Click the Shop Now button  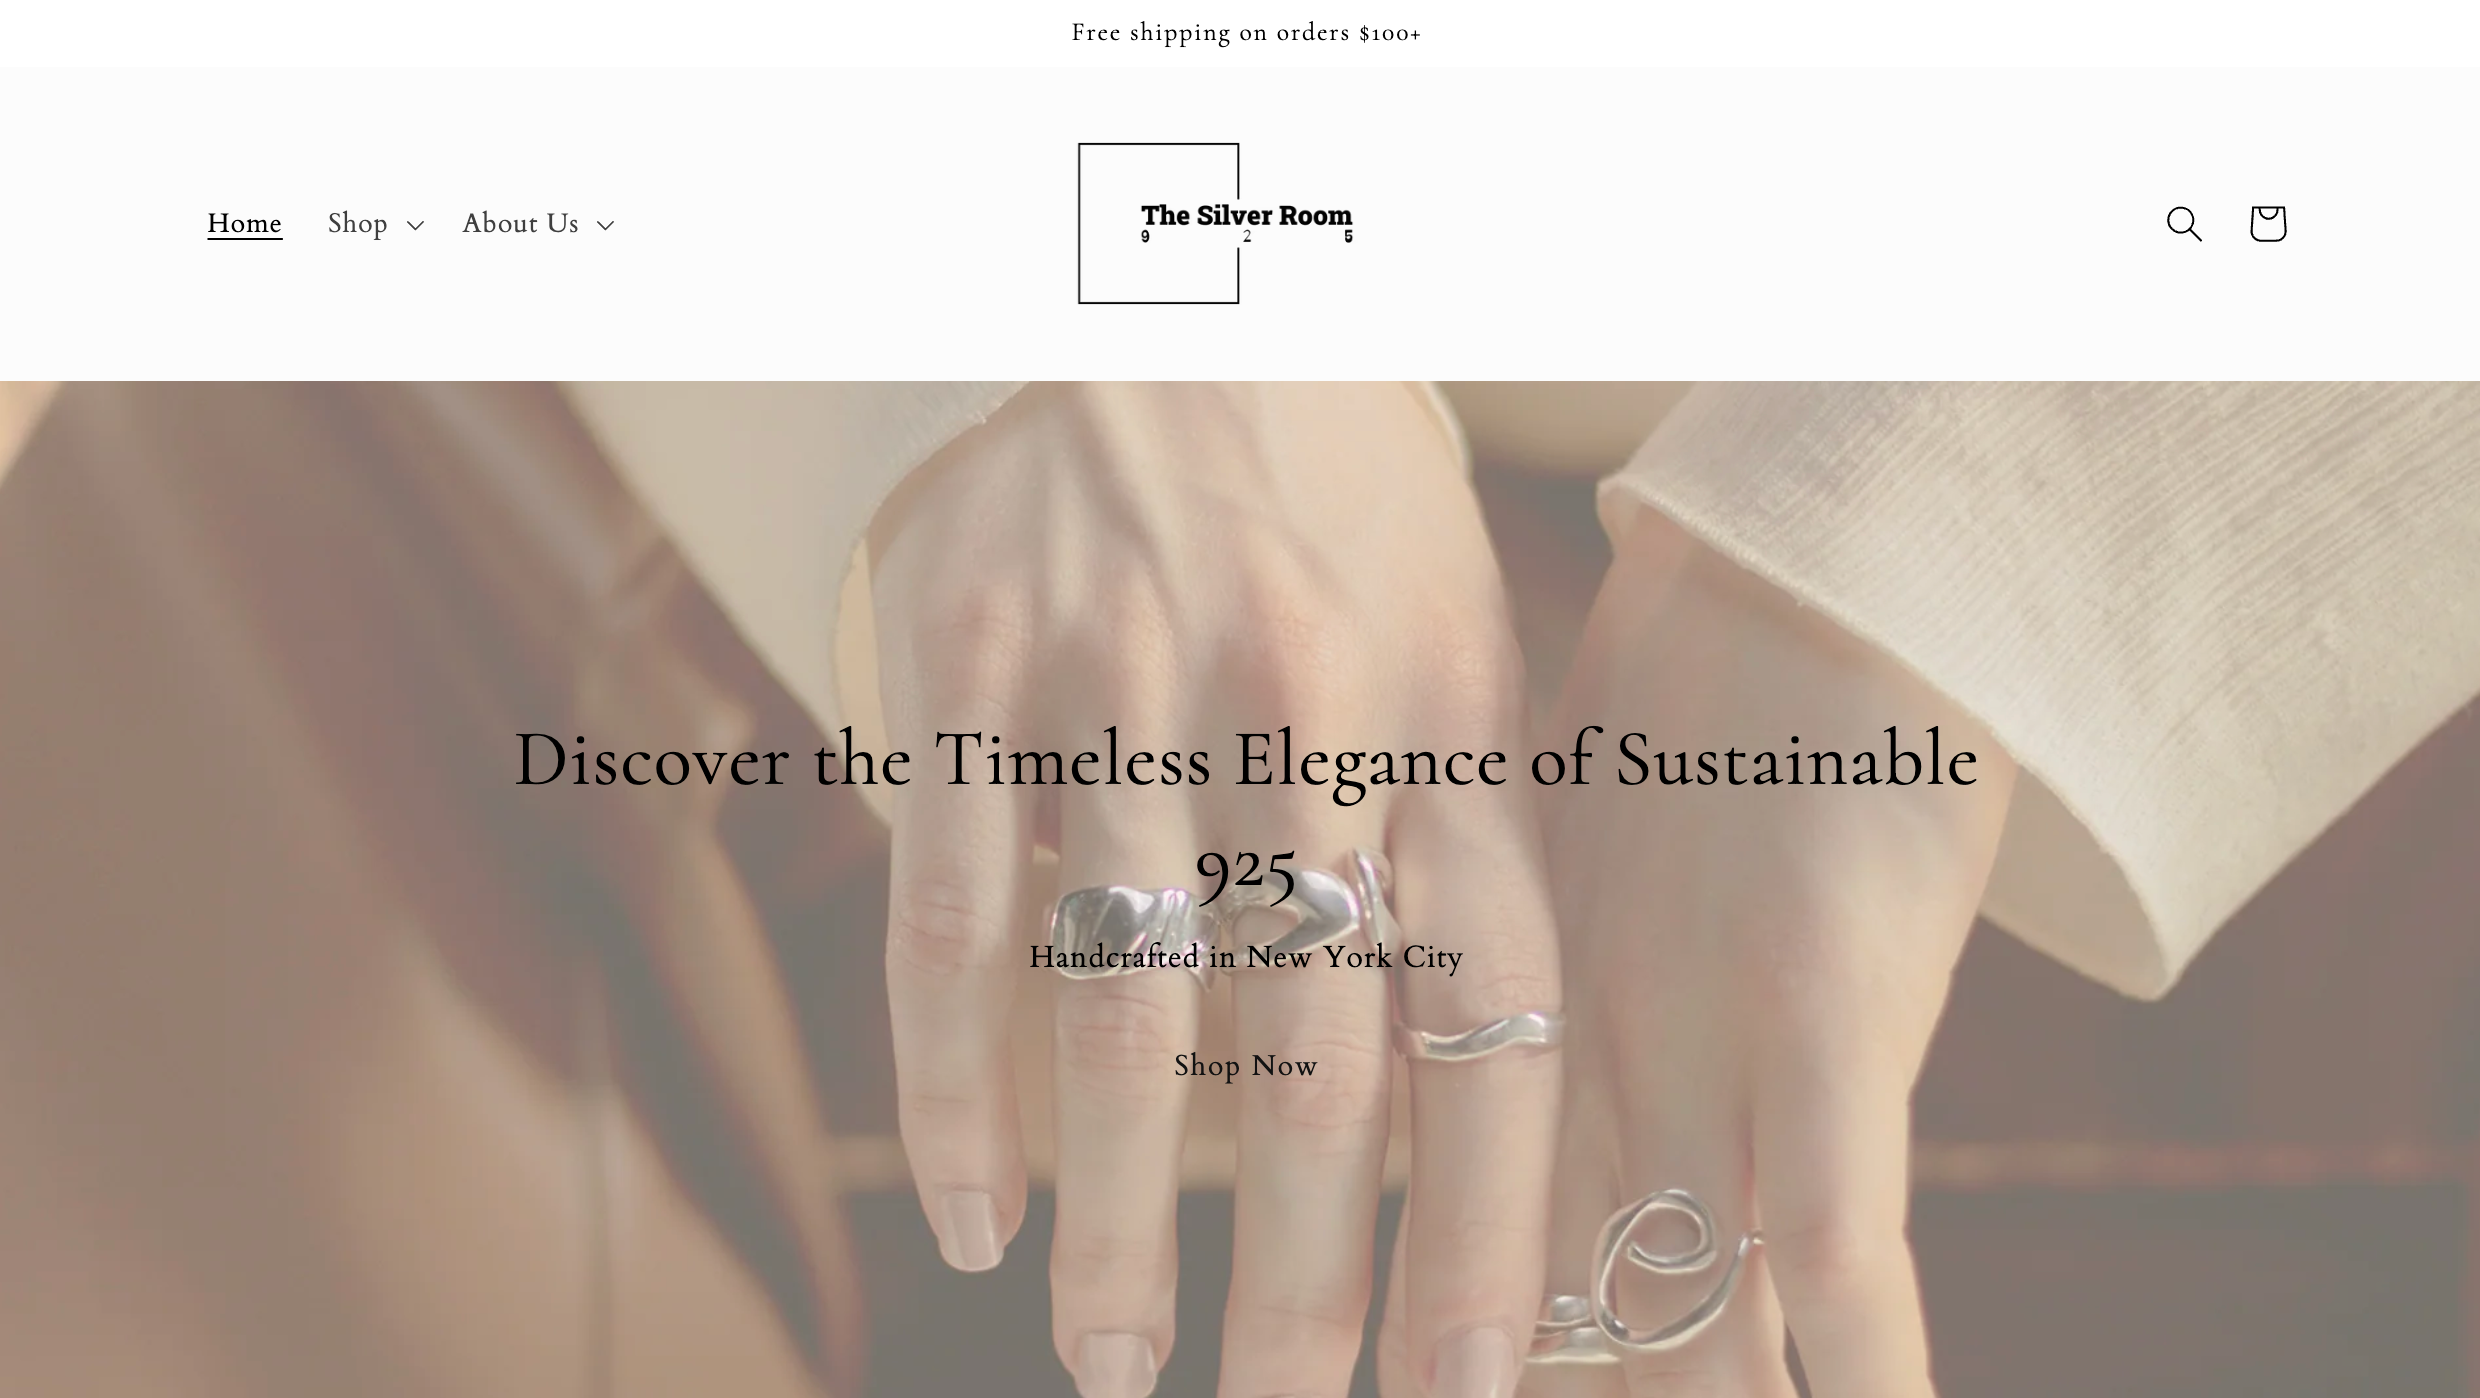coord(1246,1066)
